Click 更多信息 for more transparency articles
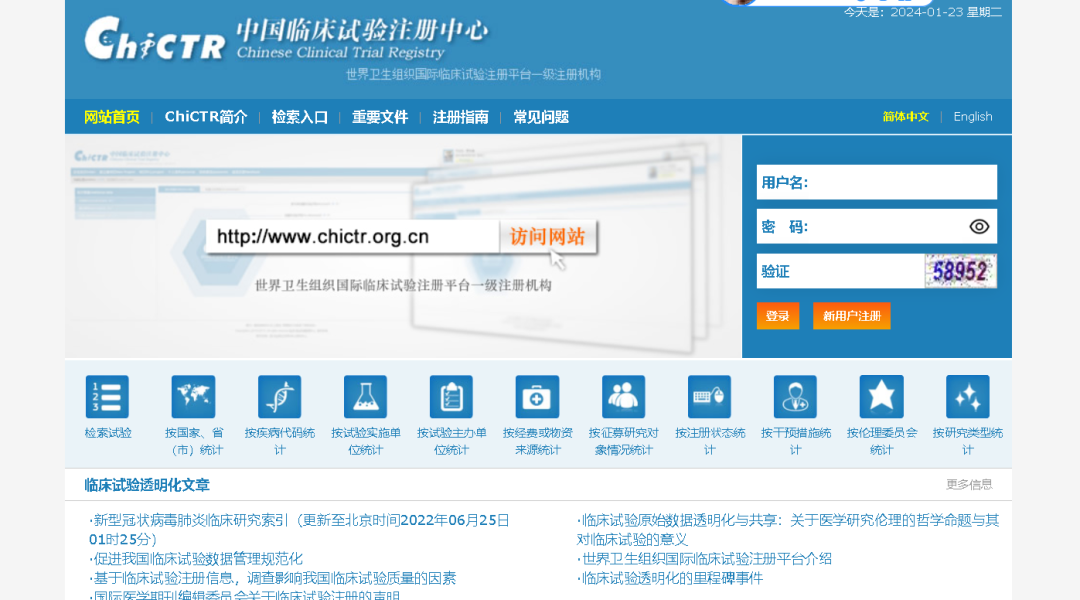The width and height of the screenshot is (1080, 600). coord(968,483)
